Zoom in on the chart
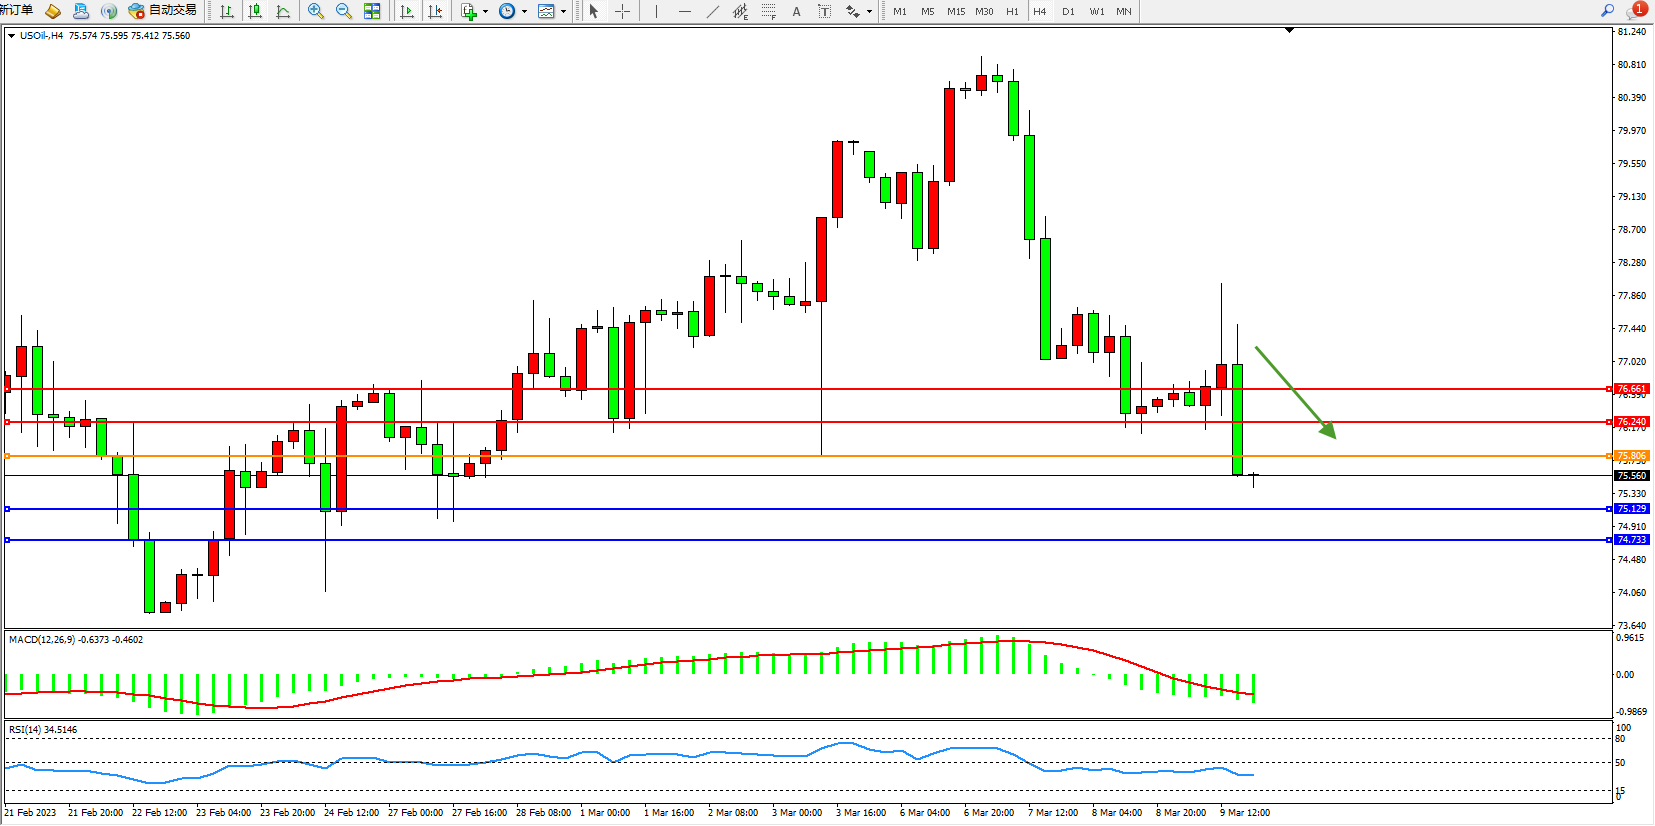1655x826 pixels. tap(316, 11)
